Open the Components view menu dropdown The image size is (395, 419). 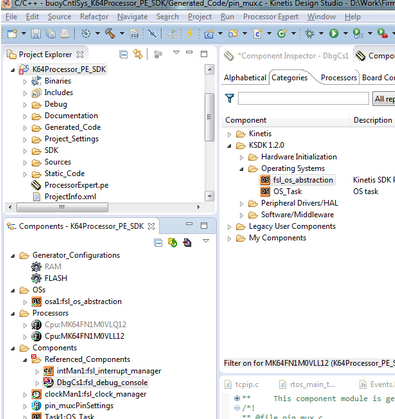click(x=206, y=241)
